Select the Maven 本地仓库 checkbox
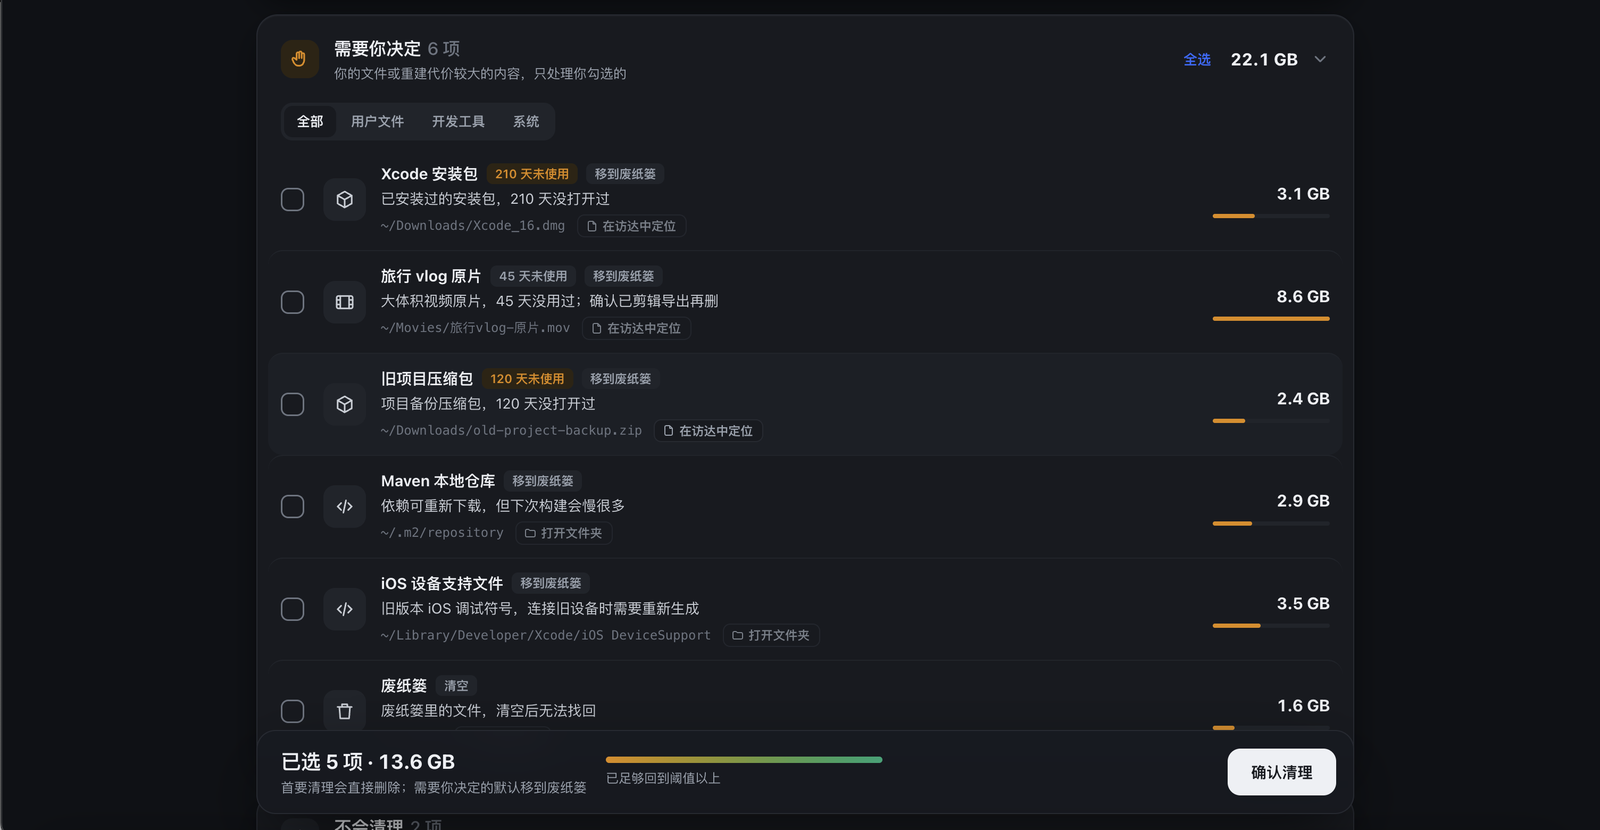 point(293,506)
